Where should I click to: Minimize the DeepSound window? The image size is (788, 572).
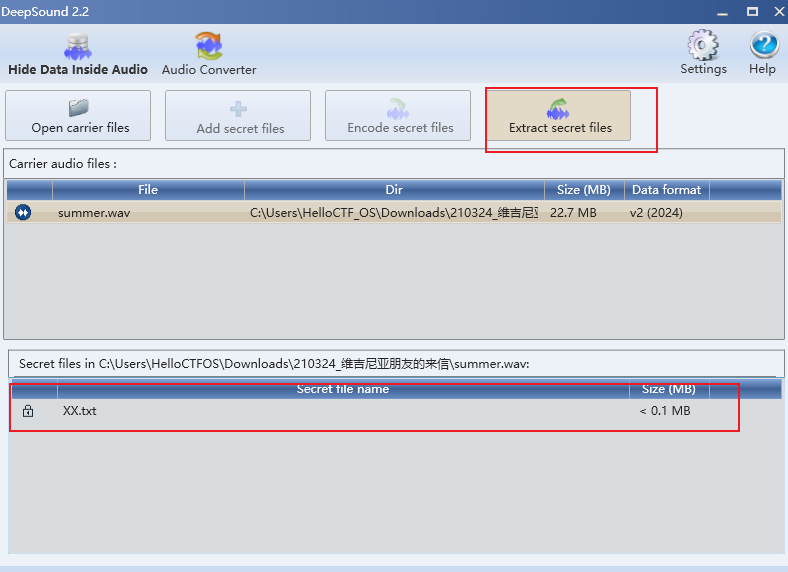[723, 12]
